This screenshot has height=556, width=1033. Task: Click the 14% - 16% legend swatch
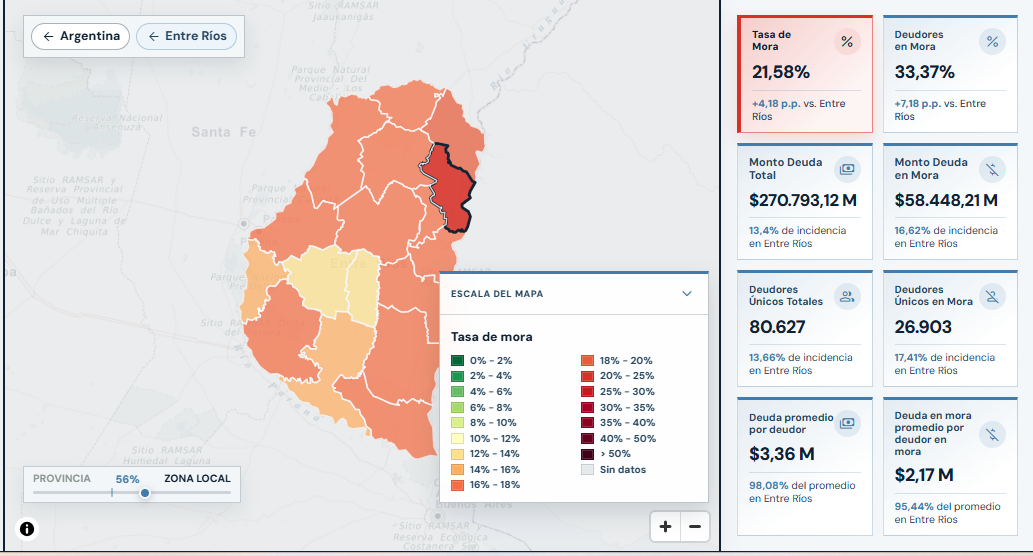457,469
